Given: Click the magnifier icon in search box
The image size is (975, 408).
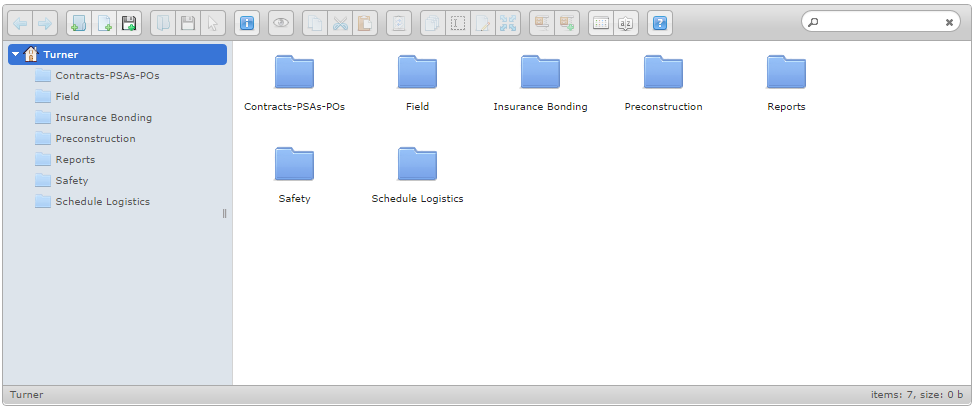Looking at the screenshot, I should [813, 22].
